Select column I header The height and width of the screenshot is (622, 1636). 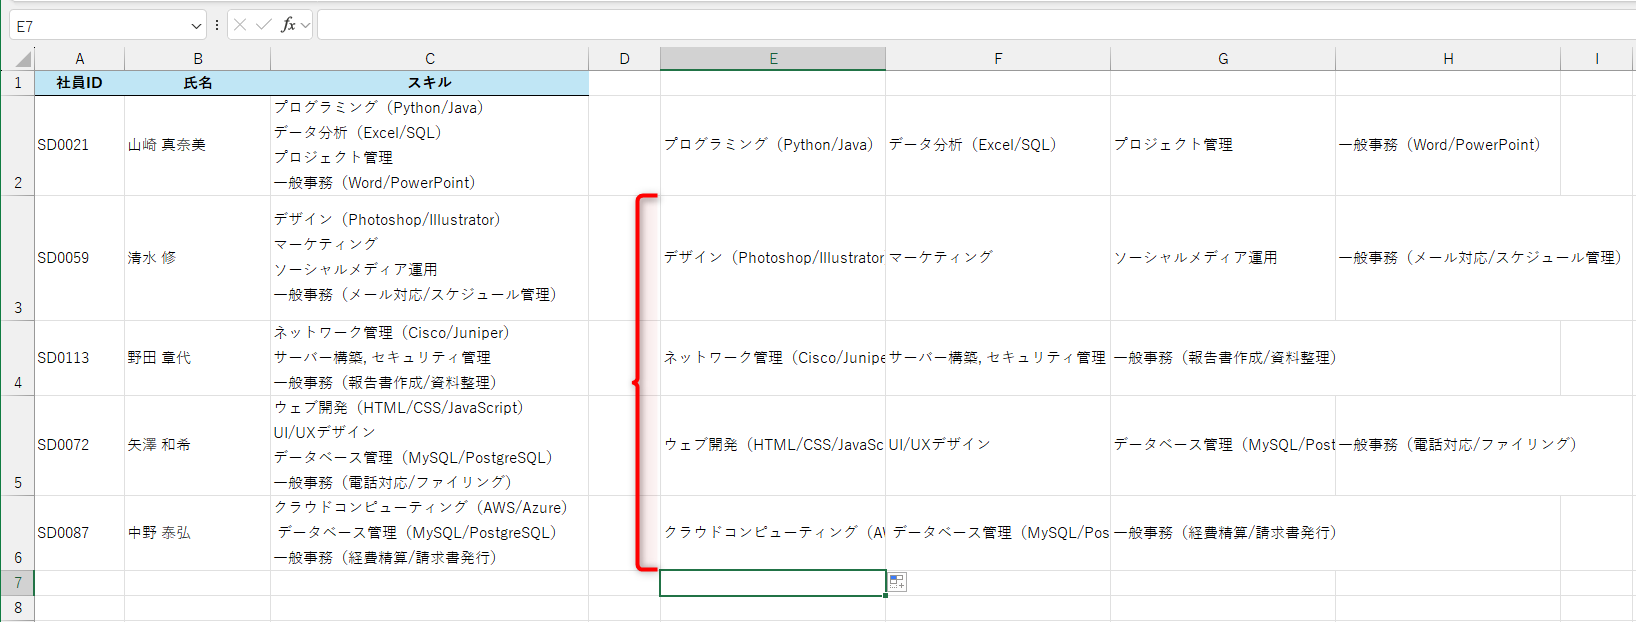click(x=1597, y=59)
